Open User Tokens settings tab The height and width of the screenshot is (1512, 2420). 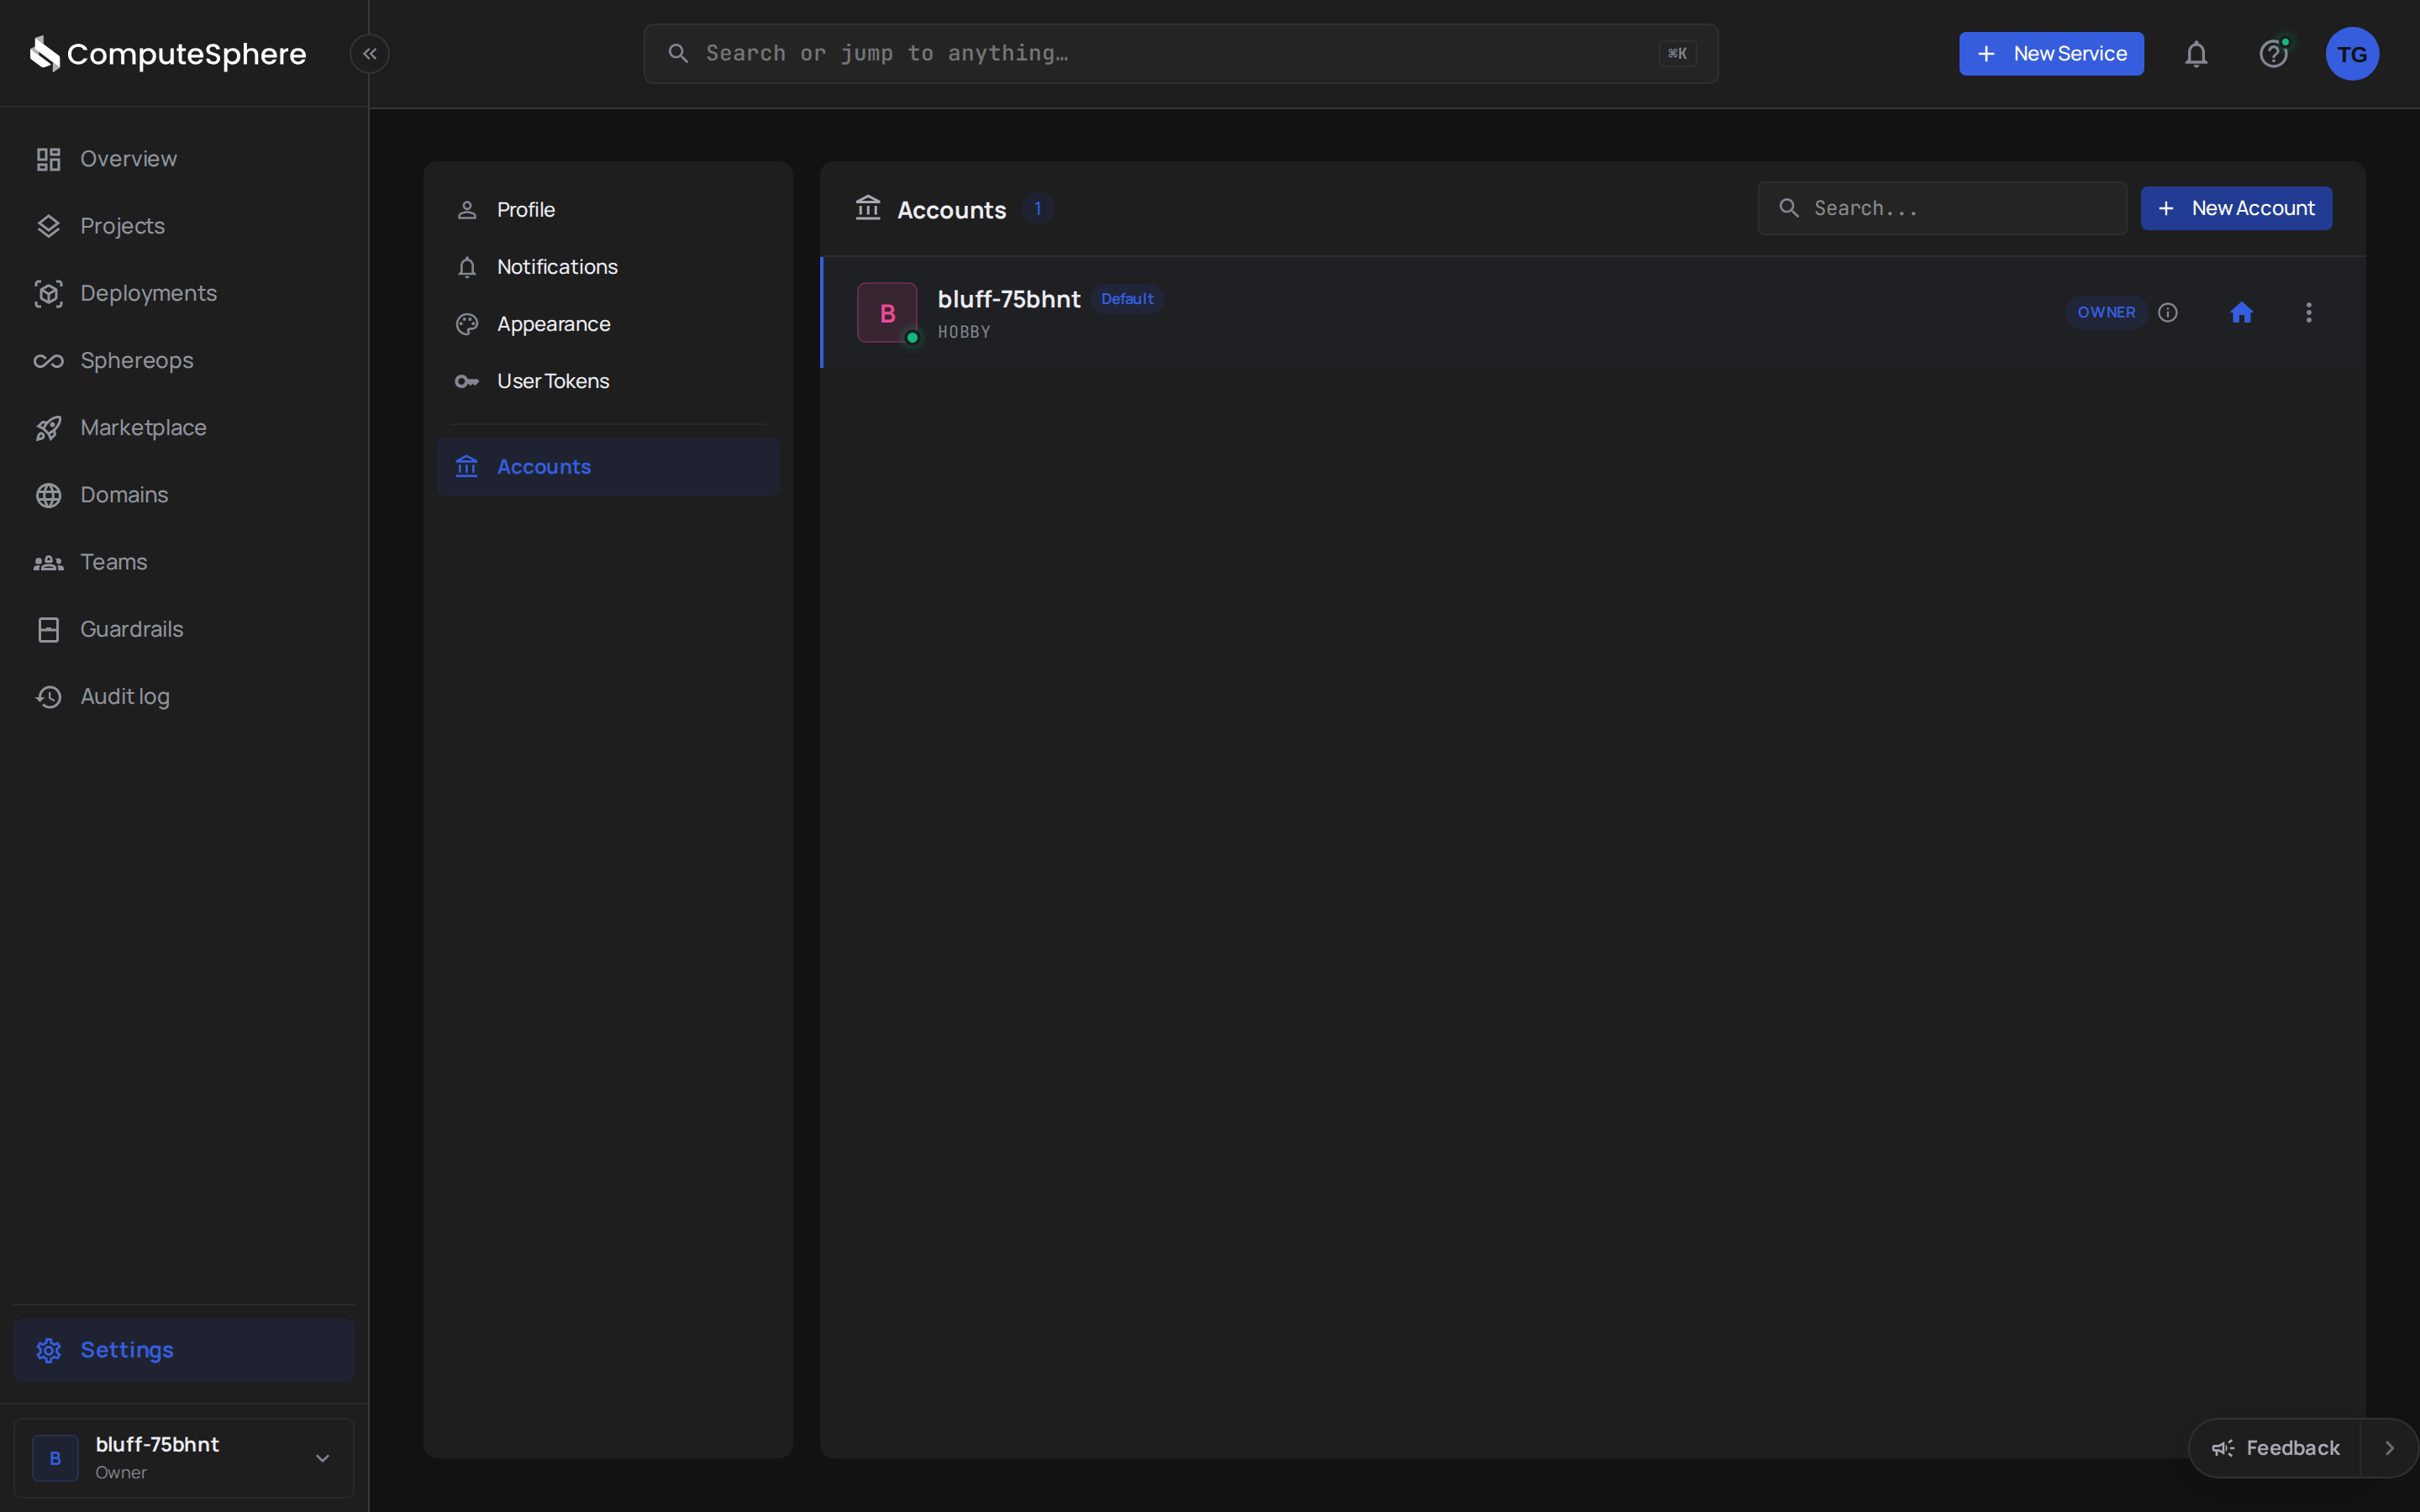tap(608, 381)
